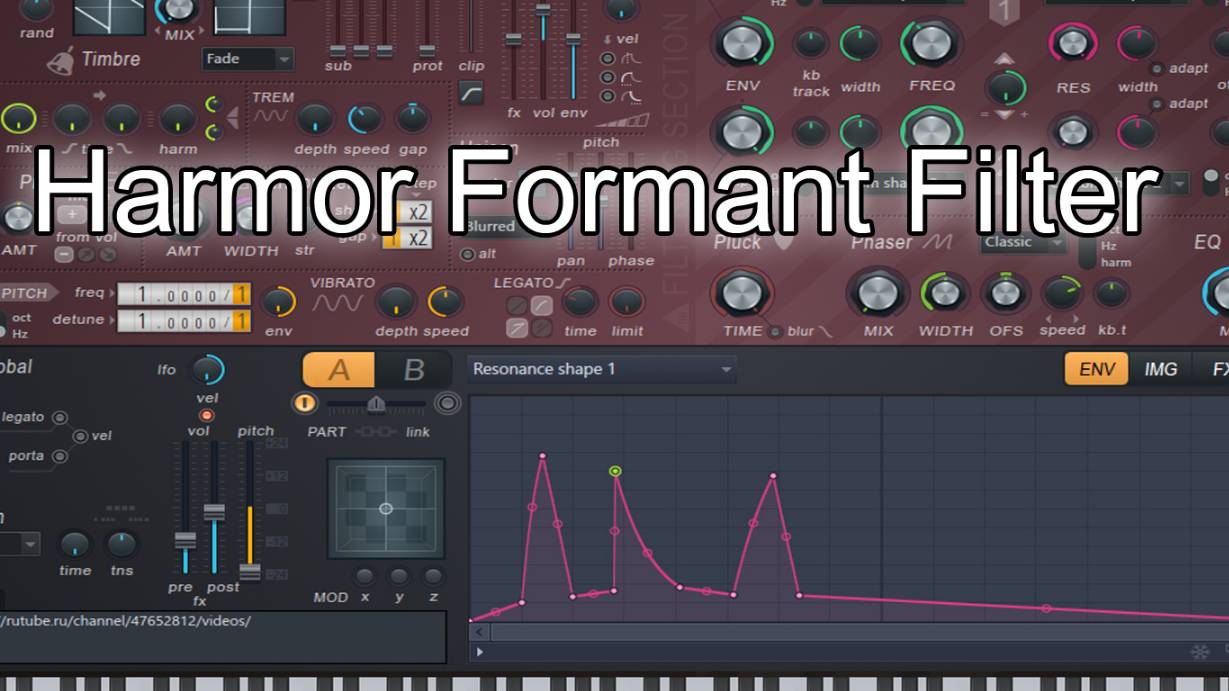
Task: Click the part link chain icon
Action: point(377,432)
